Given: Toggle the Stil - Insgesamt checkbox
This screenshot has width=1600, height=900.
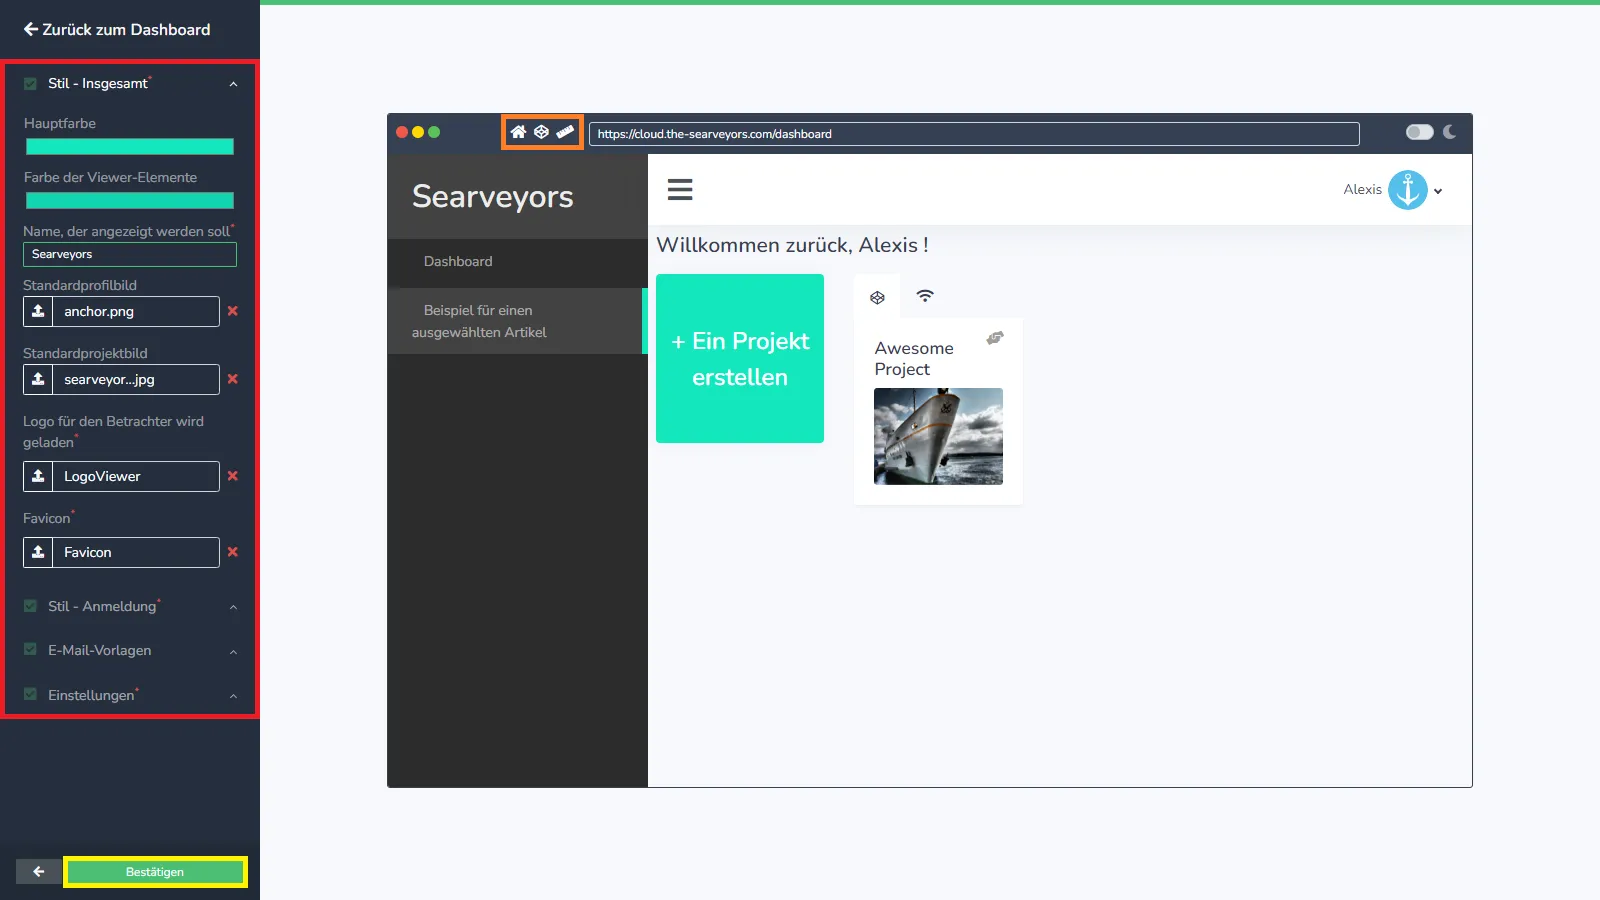Looking at the screenshot, I should click(30, 84).
